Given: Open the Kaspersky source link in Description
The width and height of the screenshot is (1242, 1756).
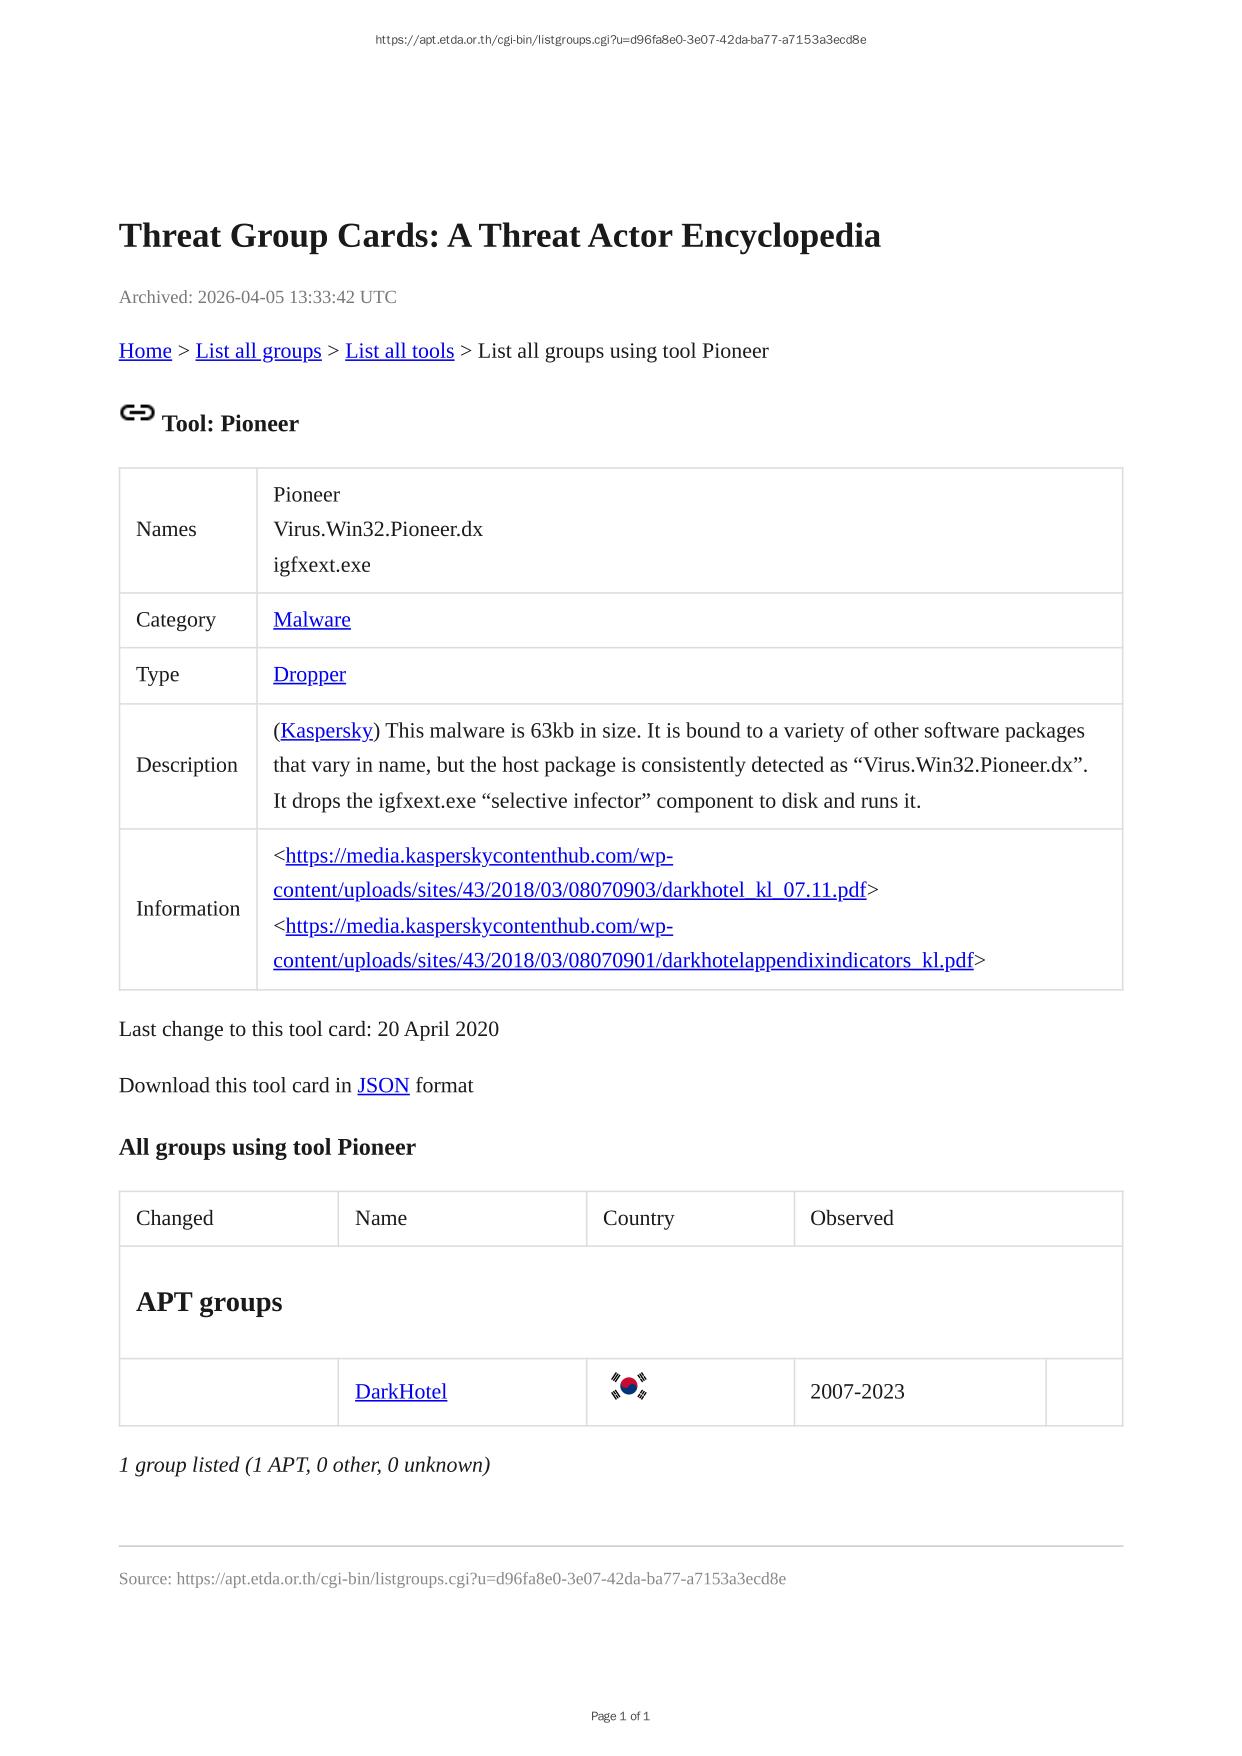Looking at the screenshot, I should 326,731.
